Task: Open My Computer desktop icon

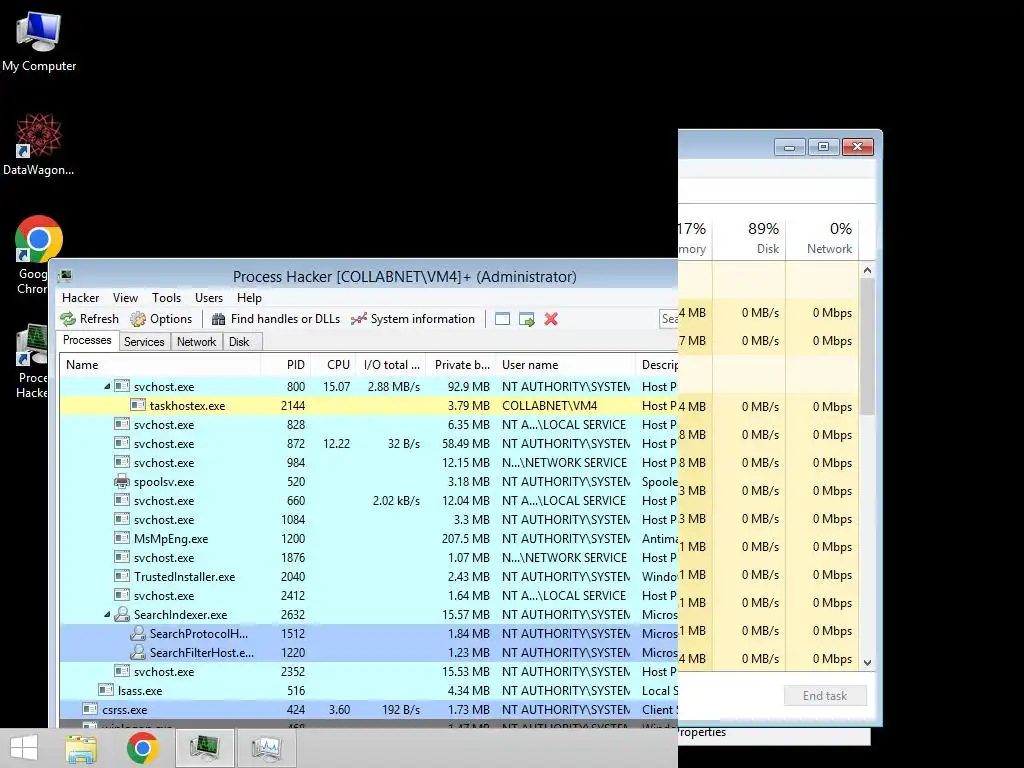Action: click(39, 42)
